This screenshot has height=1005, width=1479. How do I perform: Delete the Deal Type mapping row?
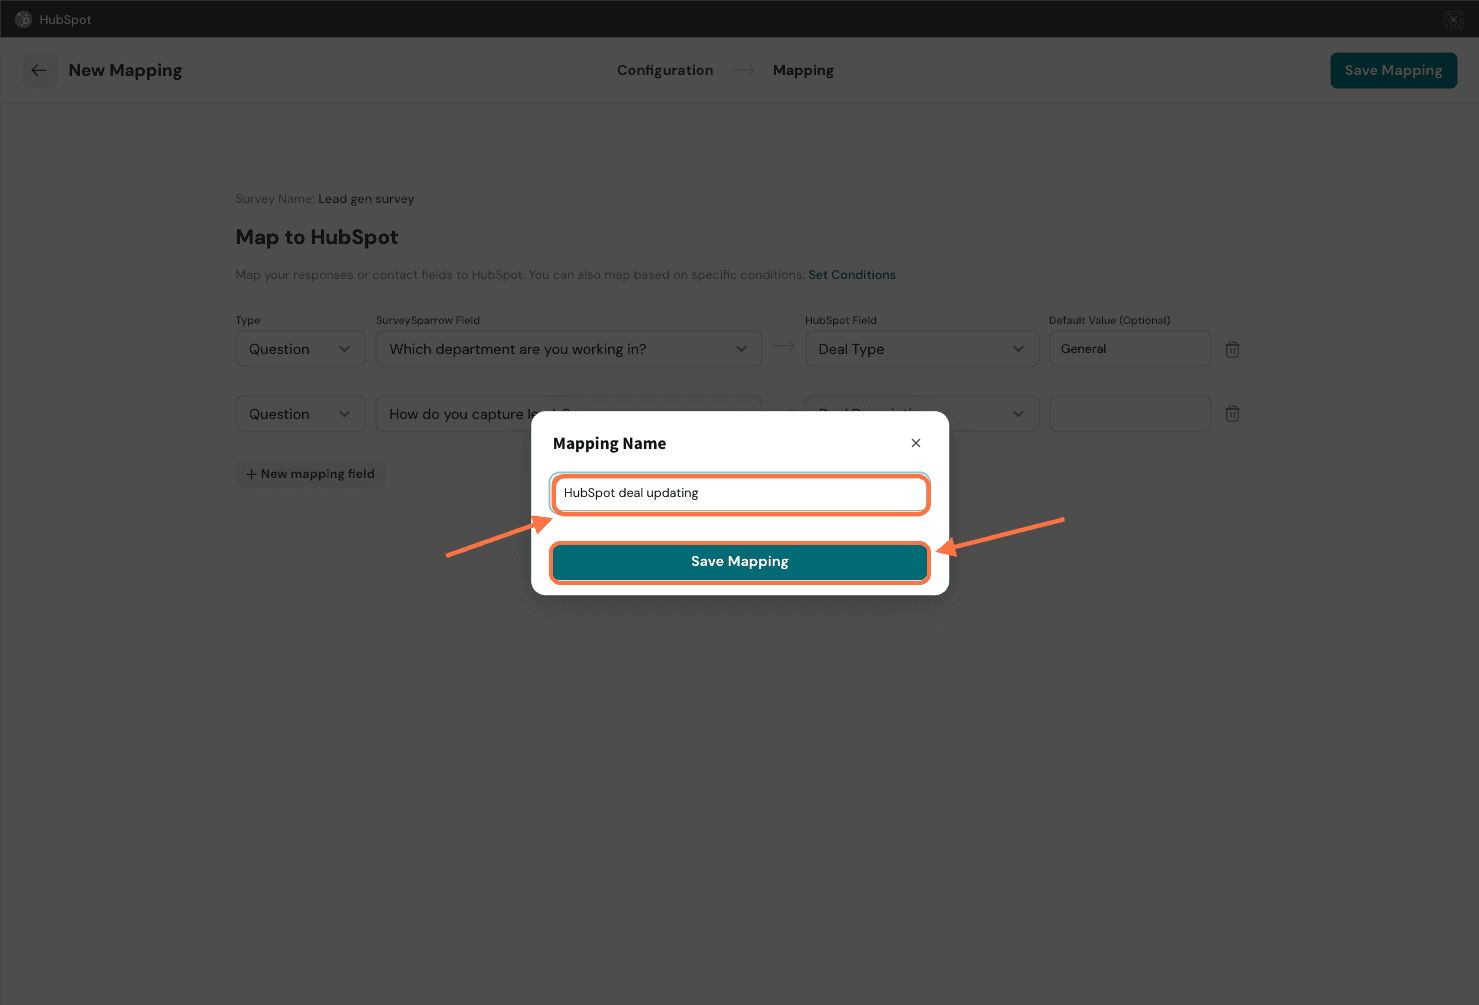(1232, 349)
